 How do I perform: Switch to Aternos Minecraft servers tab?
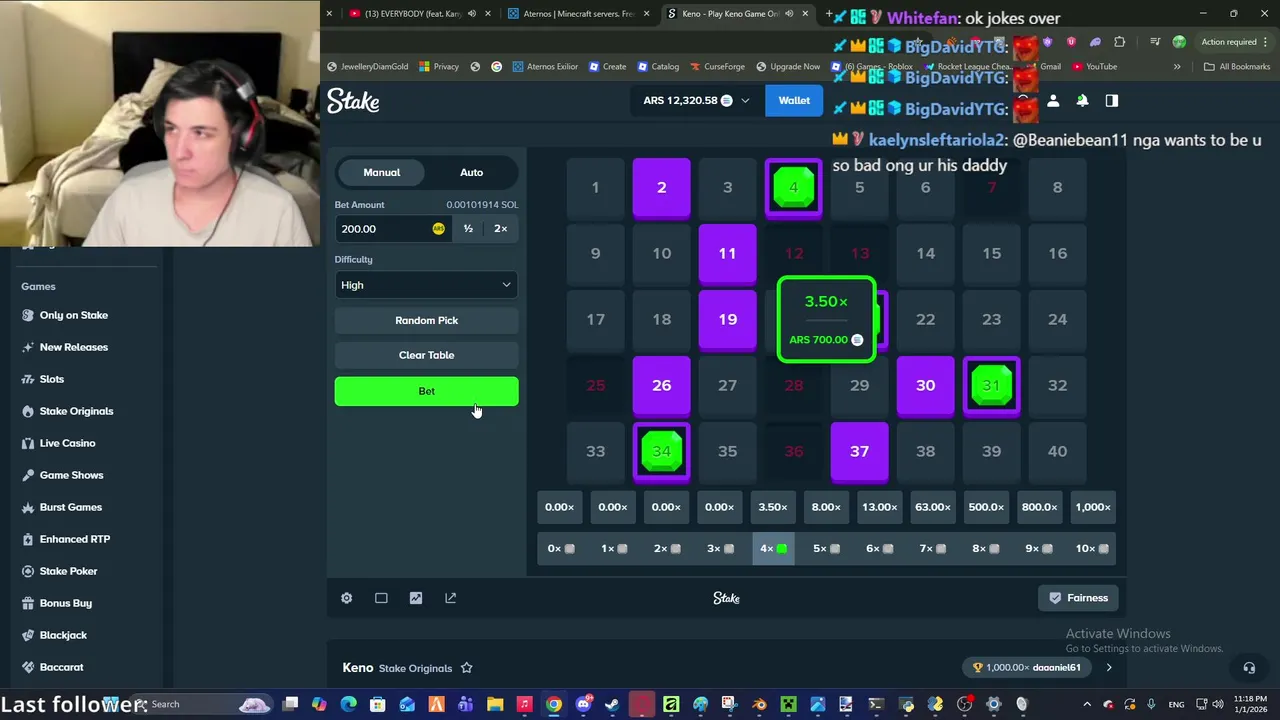tap(578, 14)
